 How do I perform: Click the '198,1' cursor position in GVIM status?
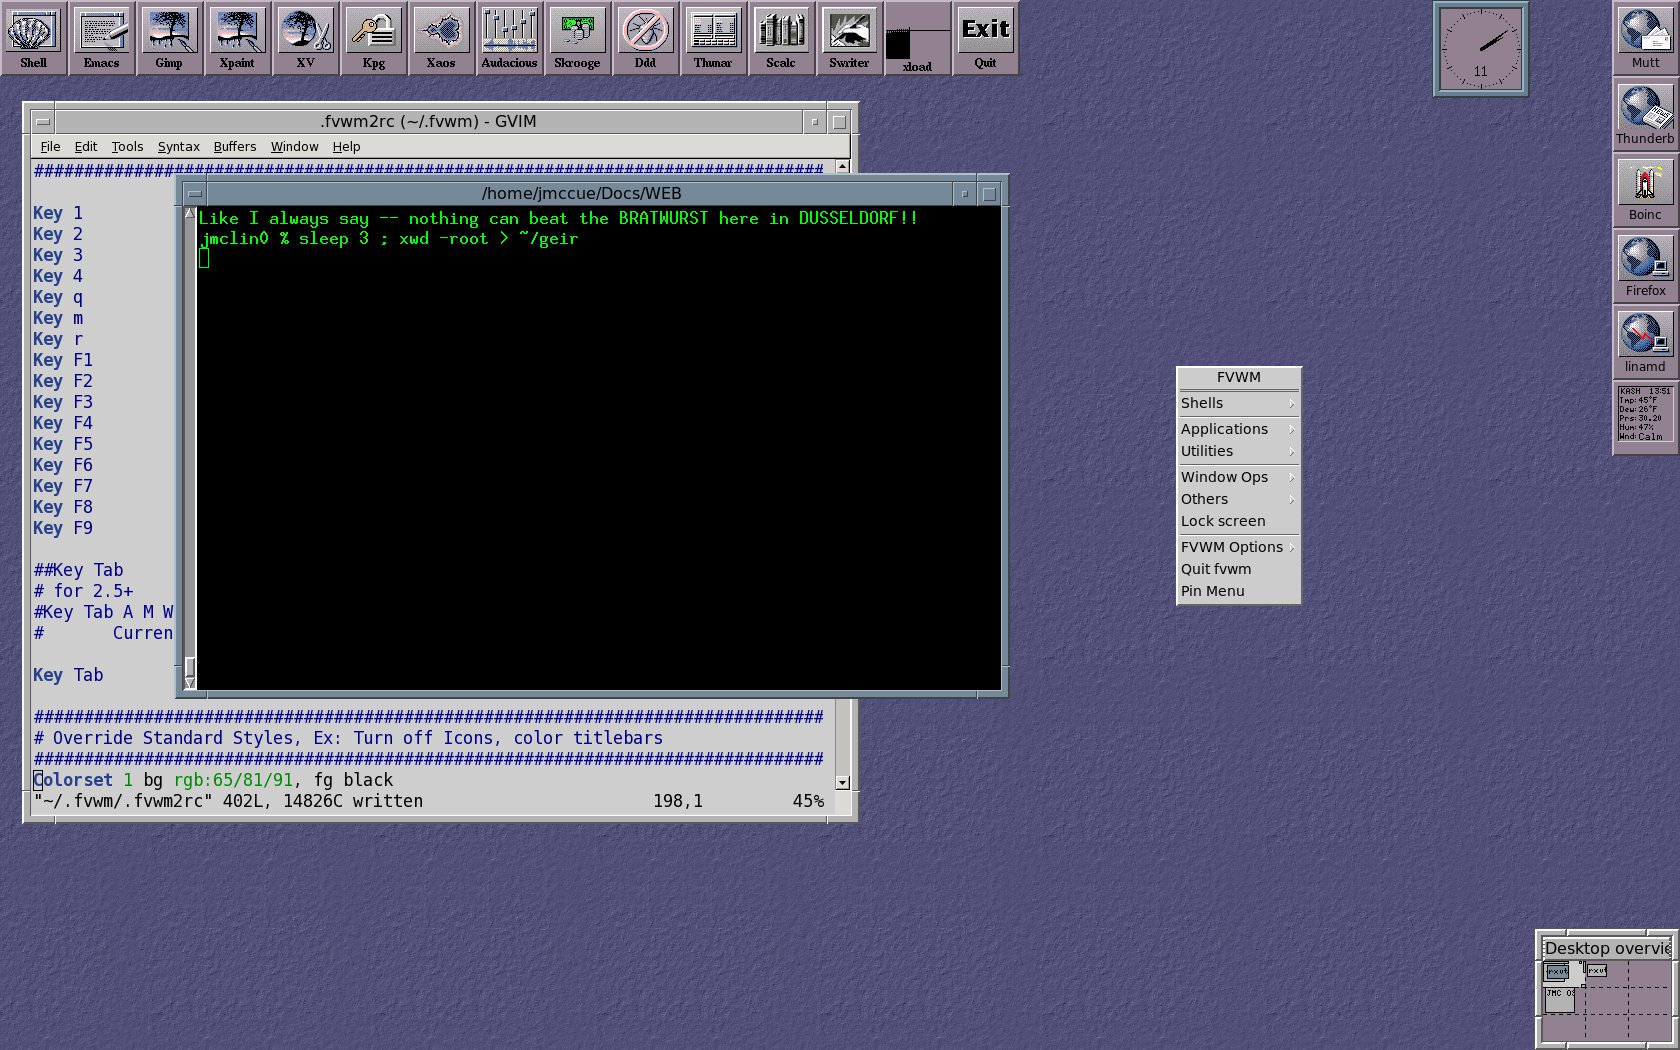678,801
